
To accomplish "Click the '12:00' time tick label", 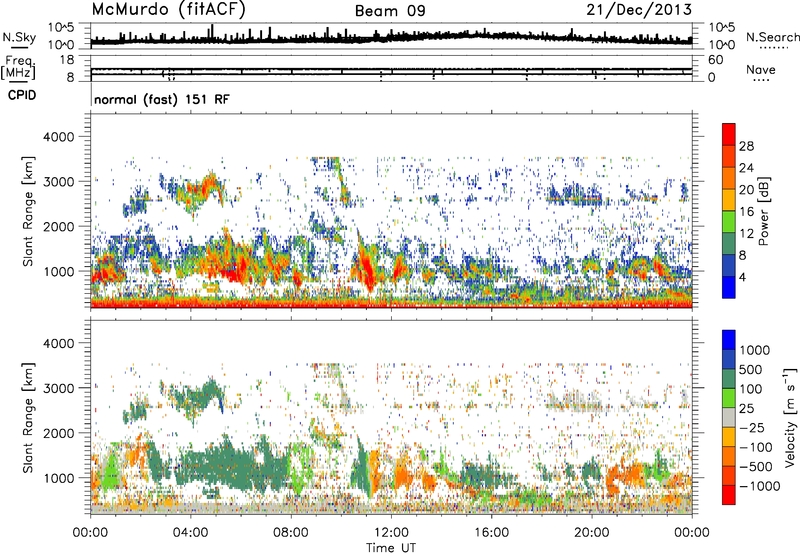I will [x=391, y=533].
